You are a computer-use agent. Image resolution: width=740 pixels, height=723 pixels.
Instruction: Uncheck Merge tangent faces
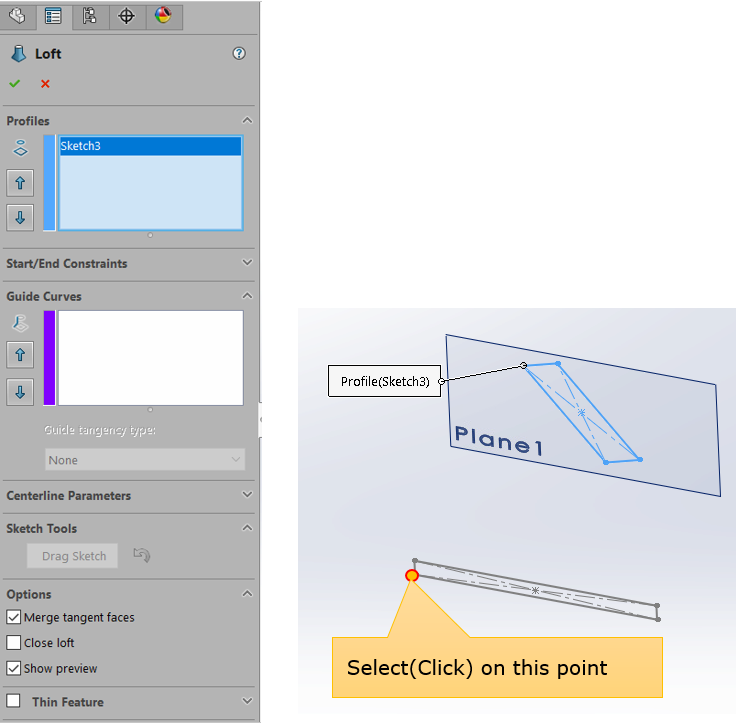pyautogui.click(x=14, y=617)
